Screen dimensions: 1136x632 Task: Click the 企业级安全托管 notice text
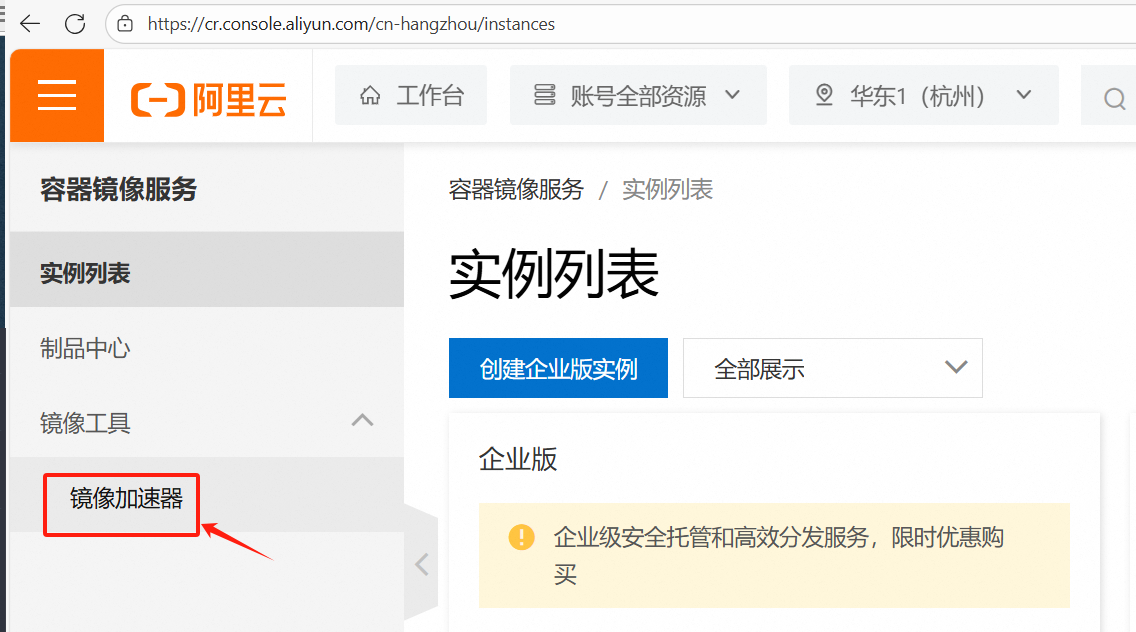pyautogui.click(x=778, y=556)
